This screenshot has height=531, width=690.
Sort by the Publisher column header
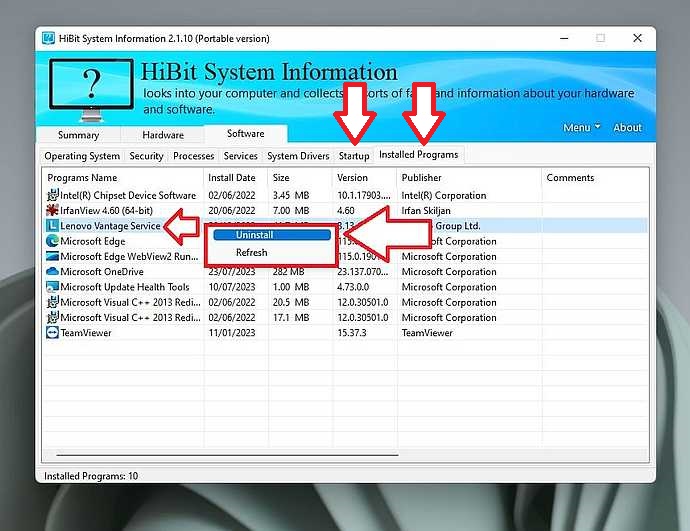[469, 178]
